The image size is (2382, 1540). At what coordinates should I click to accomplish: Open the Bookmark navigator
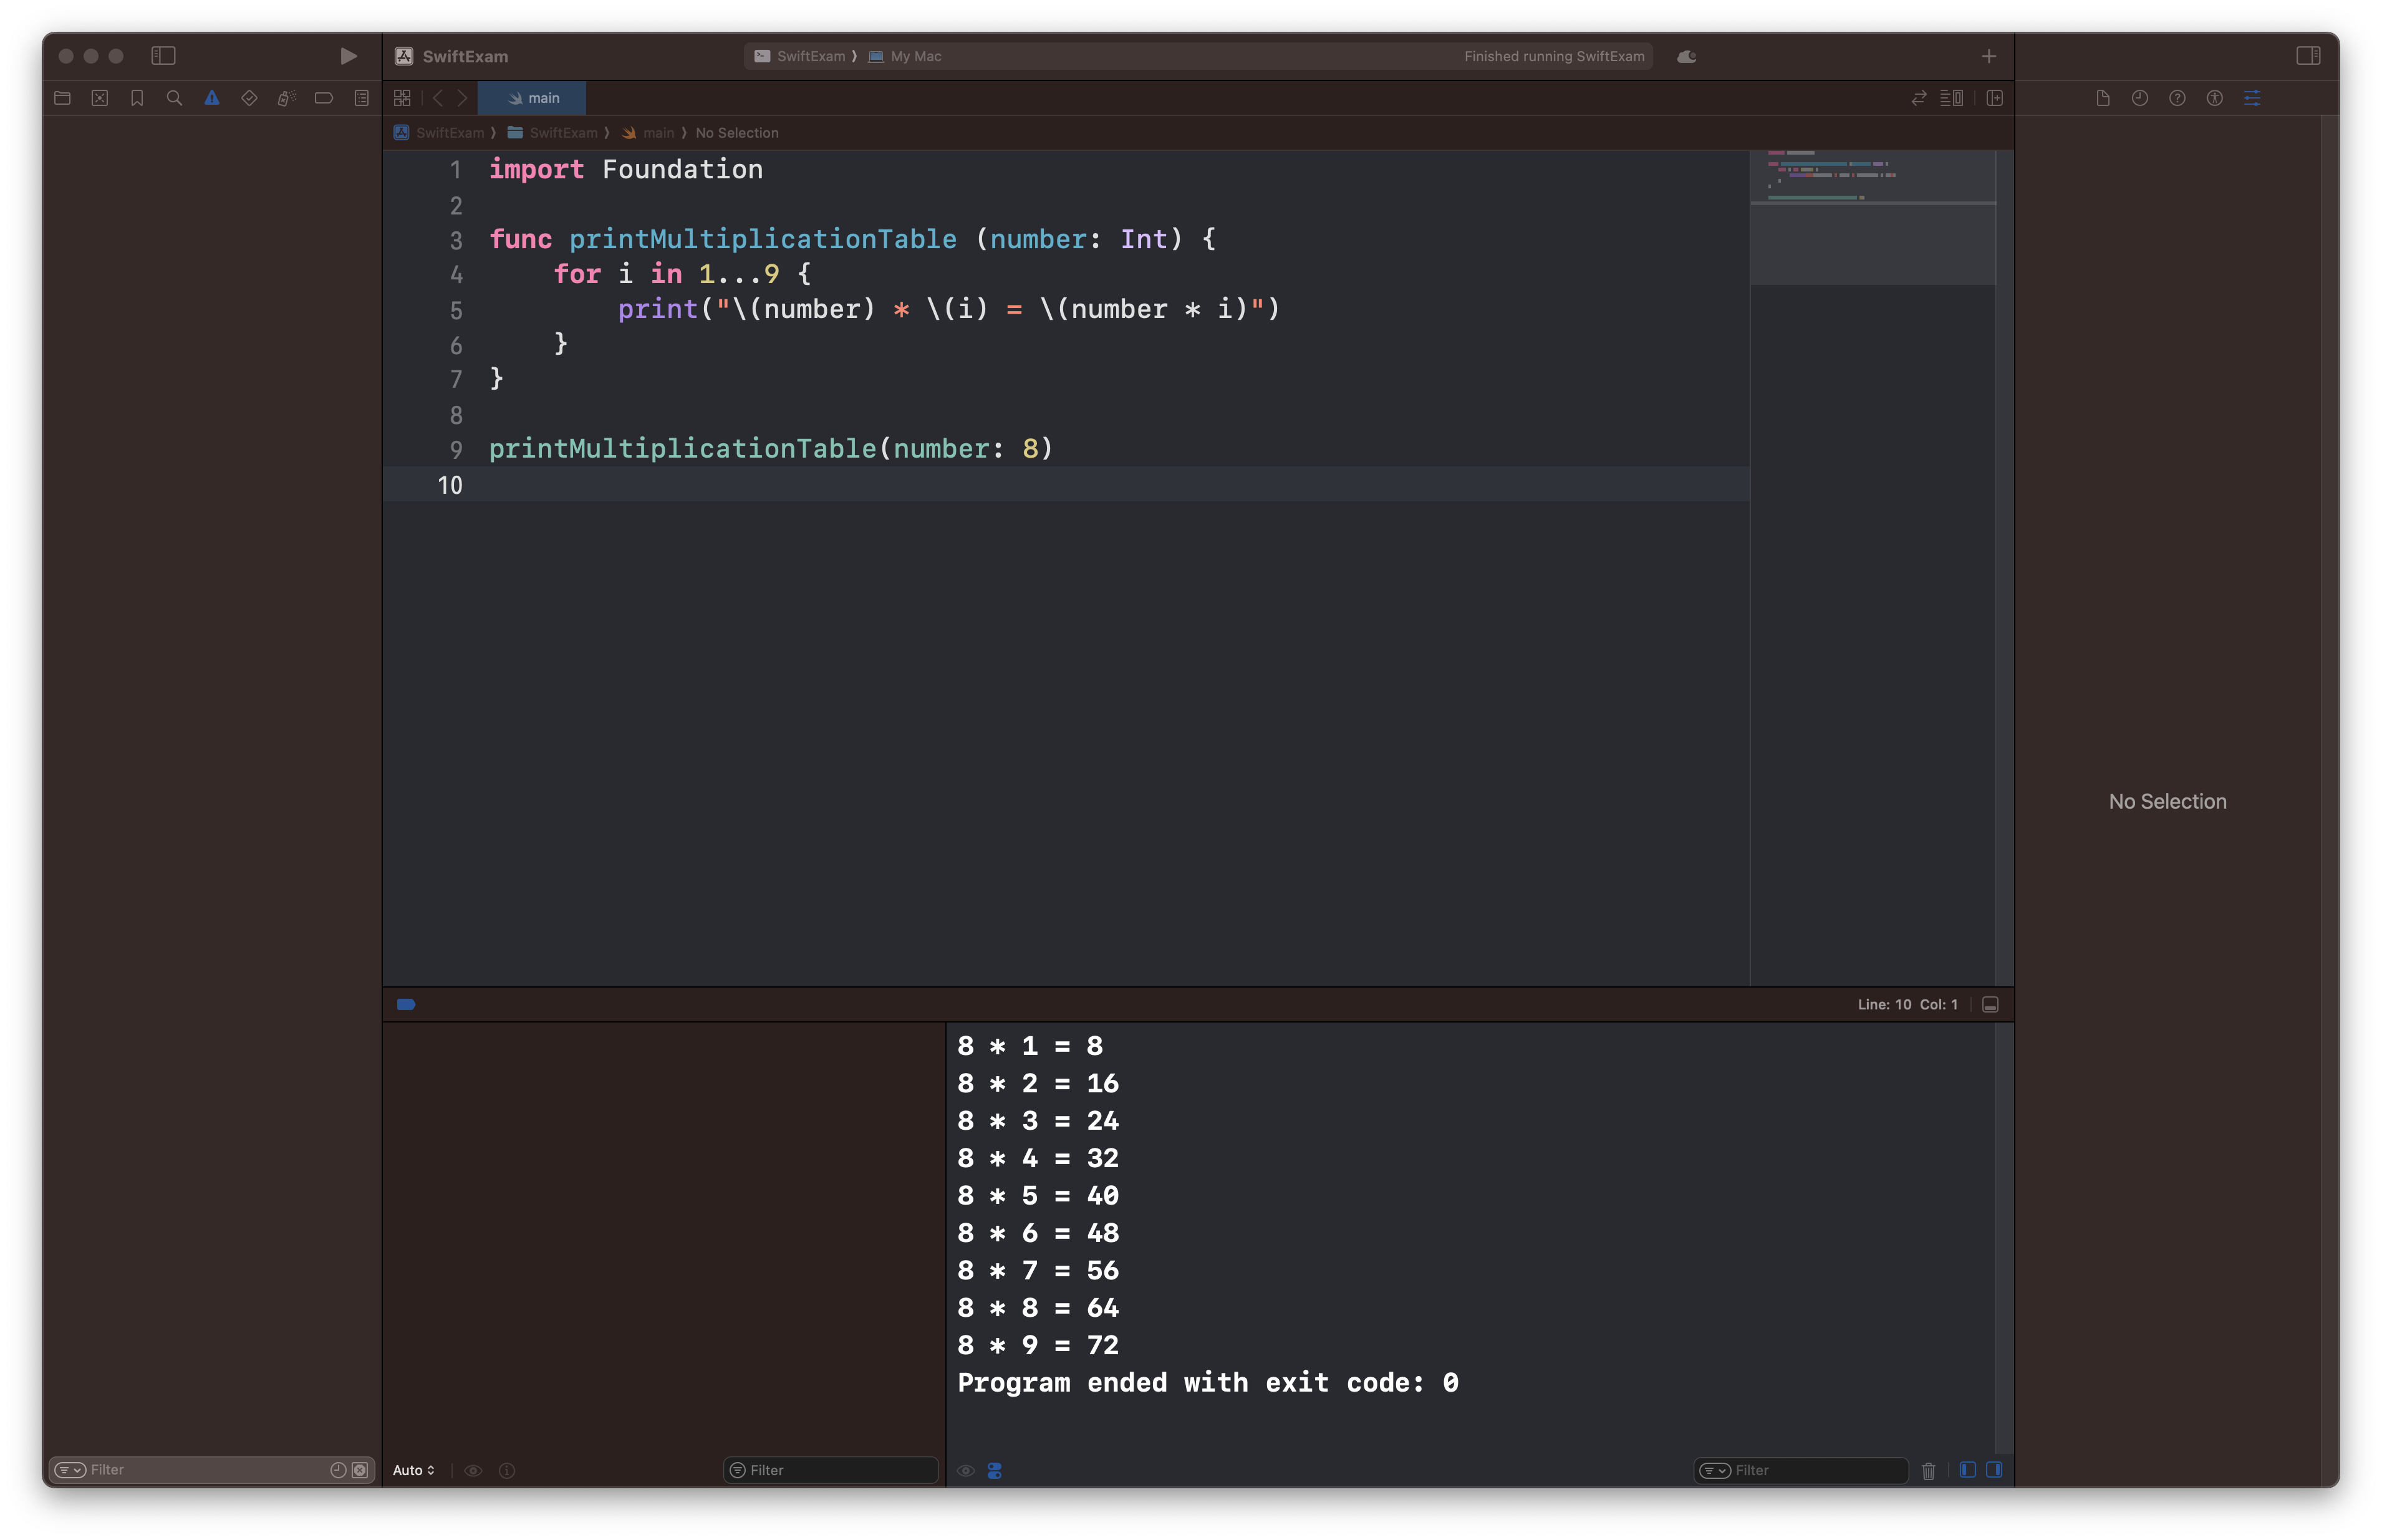(x=137, y=98)
